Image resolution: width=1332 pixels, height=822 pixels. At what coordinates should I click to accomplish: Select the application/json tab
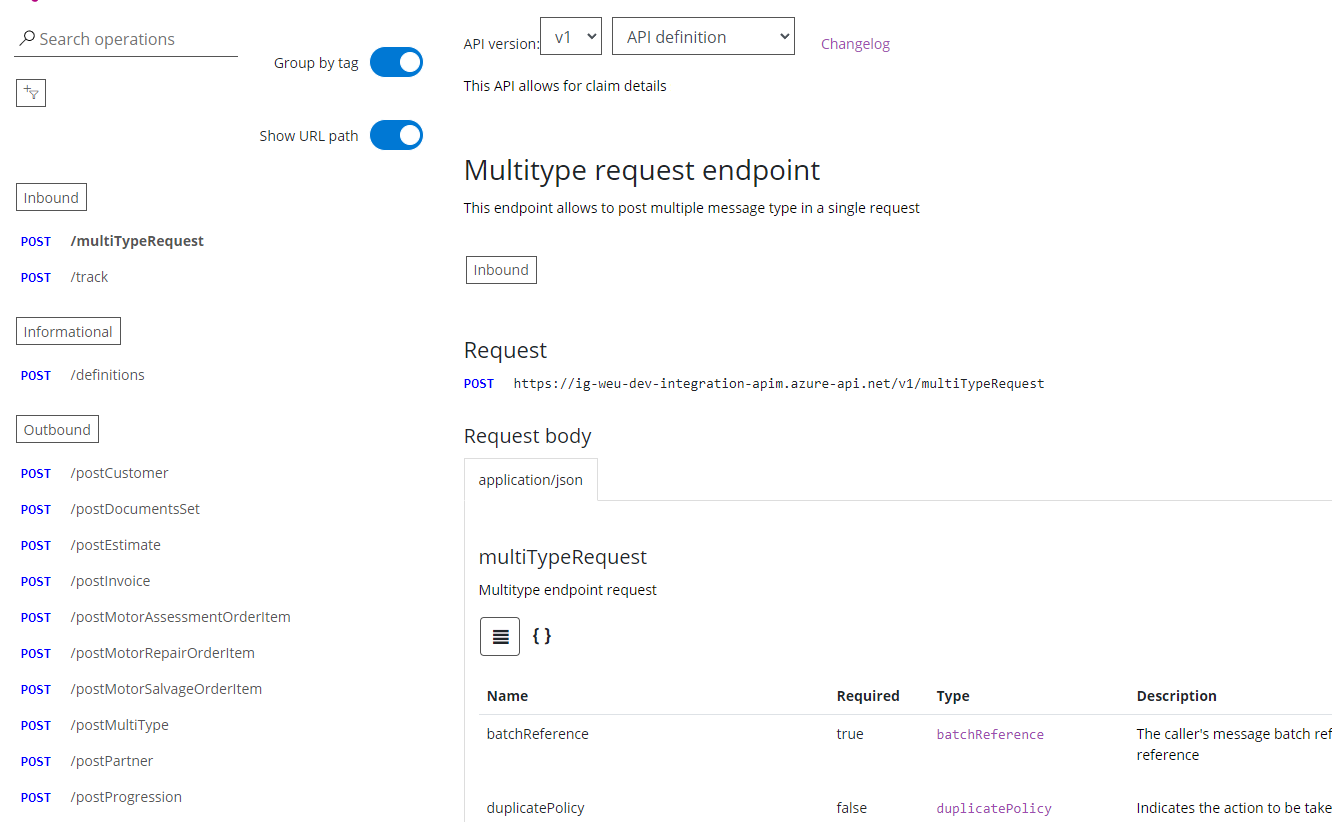click(530, 480)
